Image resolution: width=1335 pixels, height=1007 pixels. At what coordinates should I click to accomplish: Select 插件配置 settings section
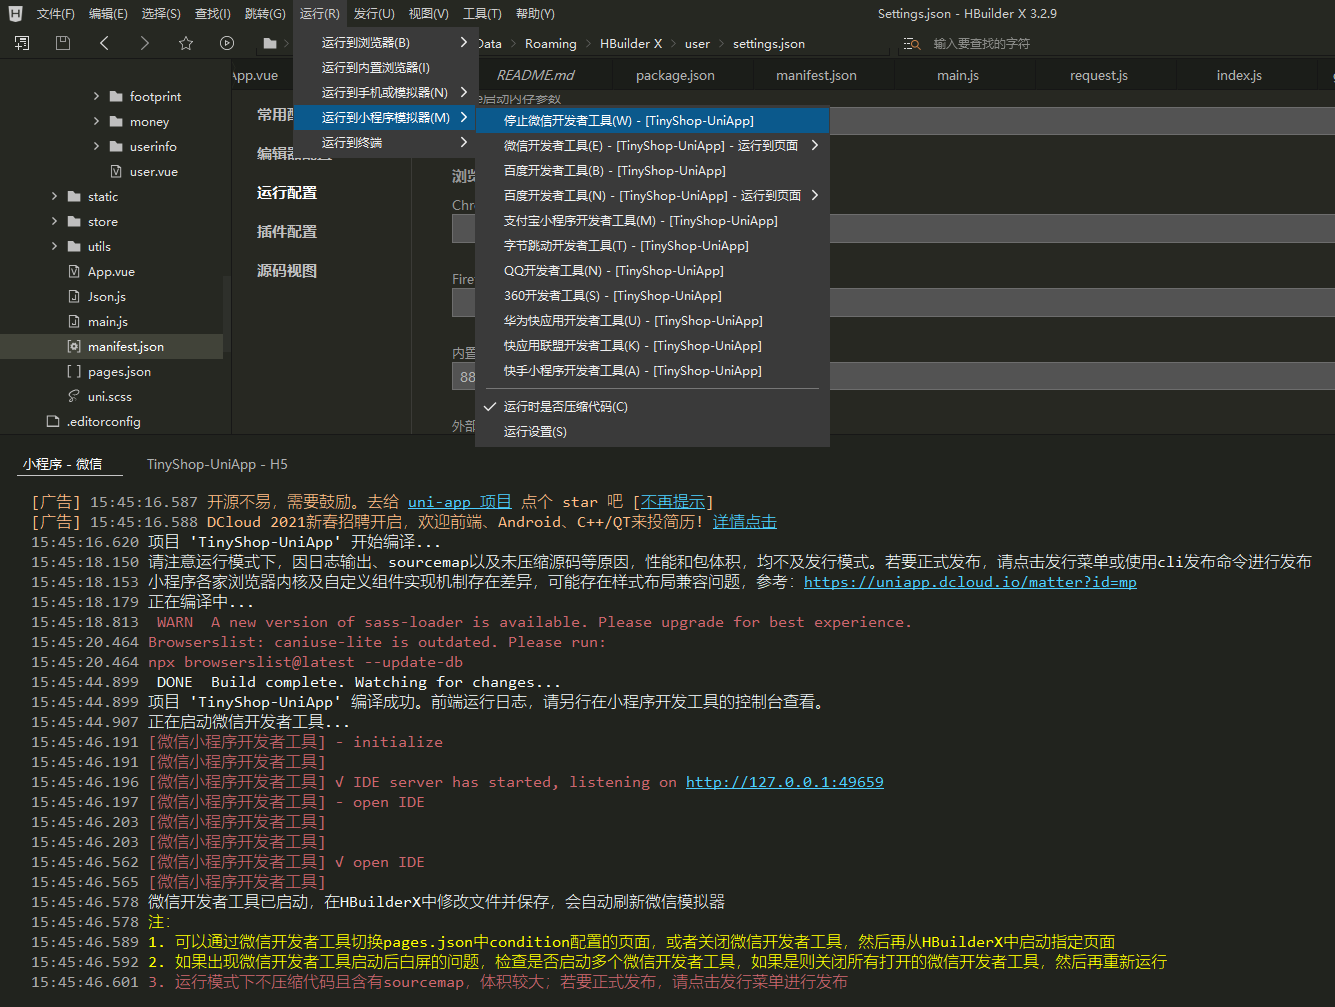287,232
